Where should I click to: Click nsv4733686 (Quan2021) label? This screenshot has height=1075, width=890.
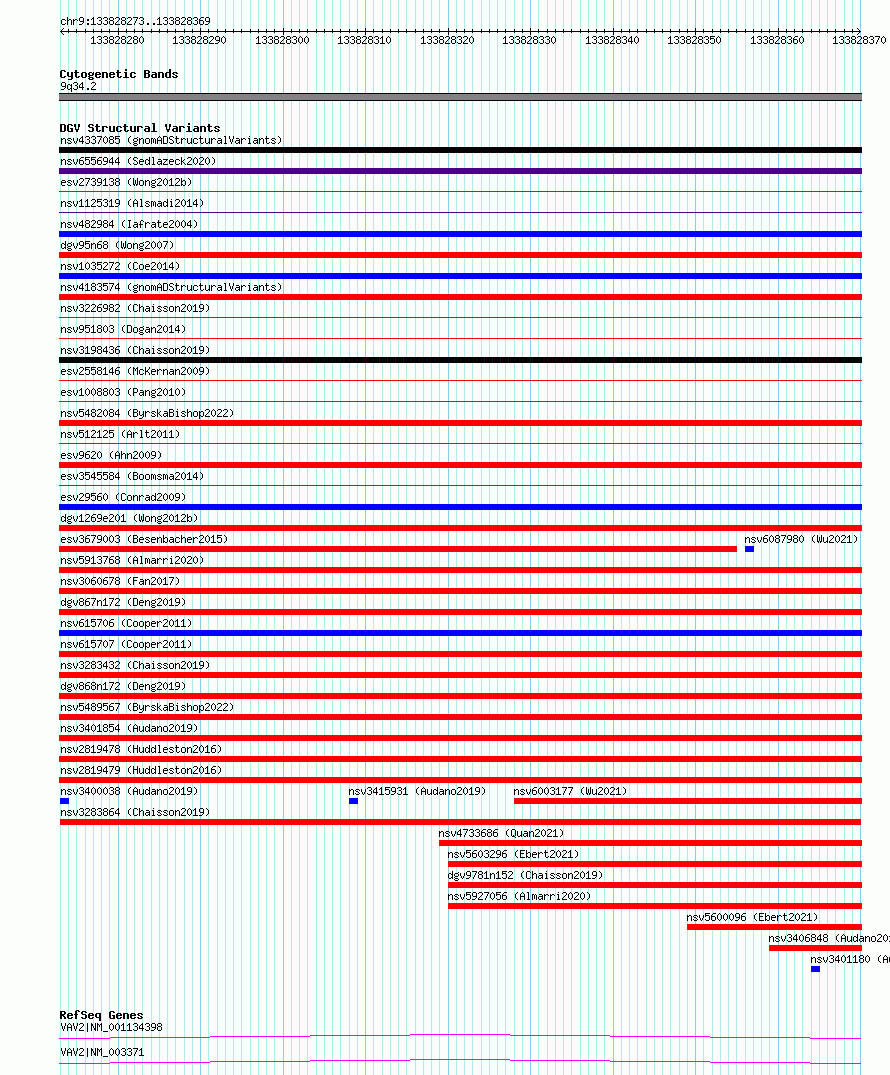(x=501, y=834)
